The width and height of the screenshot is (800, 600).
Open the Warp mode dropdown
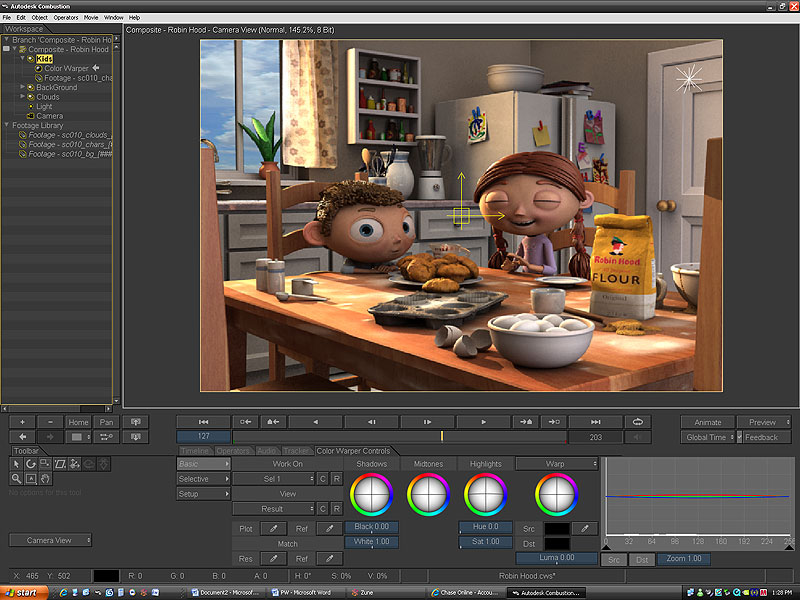pyautogui.click(x=557, y=464)
